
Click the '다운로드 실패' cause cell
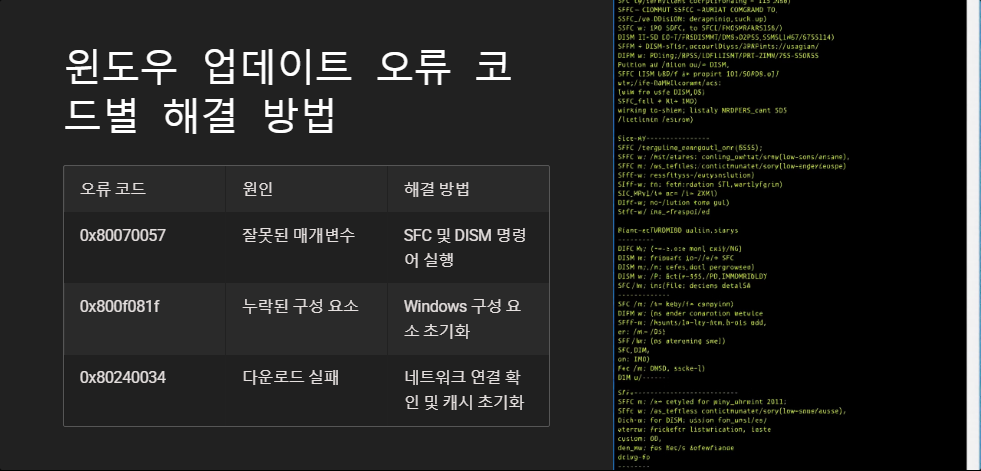(307, 390)
